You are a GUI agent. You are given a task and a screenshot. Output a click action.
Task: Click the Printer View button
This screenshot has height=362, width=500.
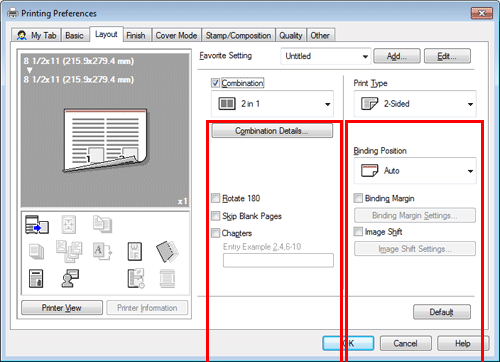coord(62,308)
